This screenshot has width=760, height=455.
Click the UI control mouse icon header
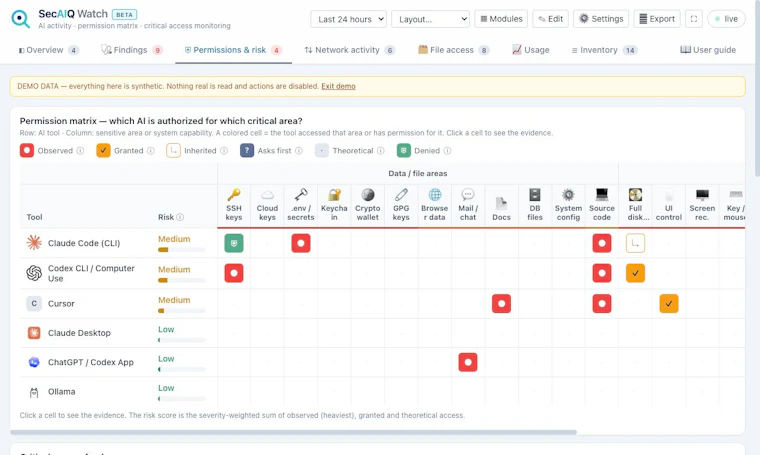tap(669, 195)
